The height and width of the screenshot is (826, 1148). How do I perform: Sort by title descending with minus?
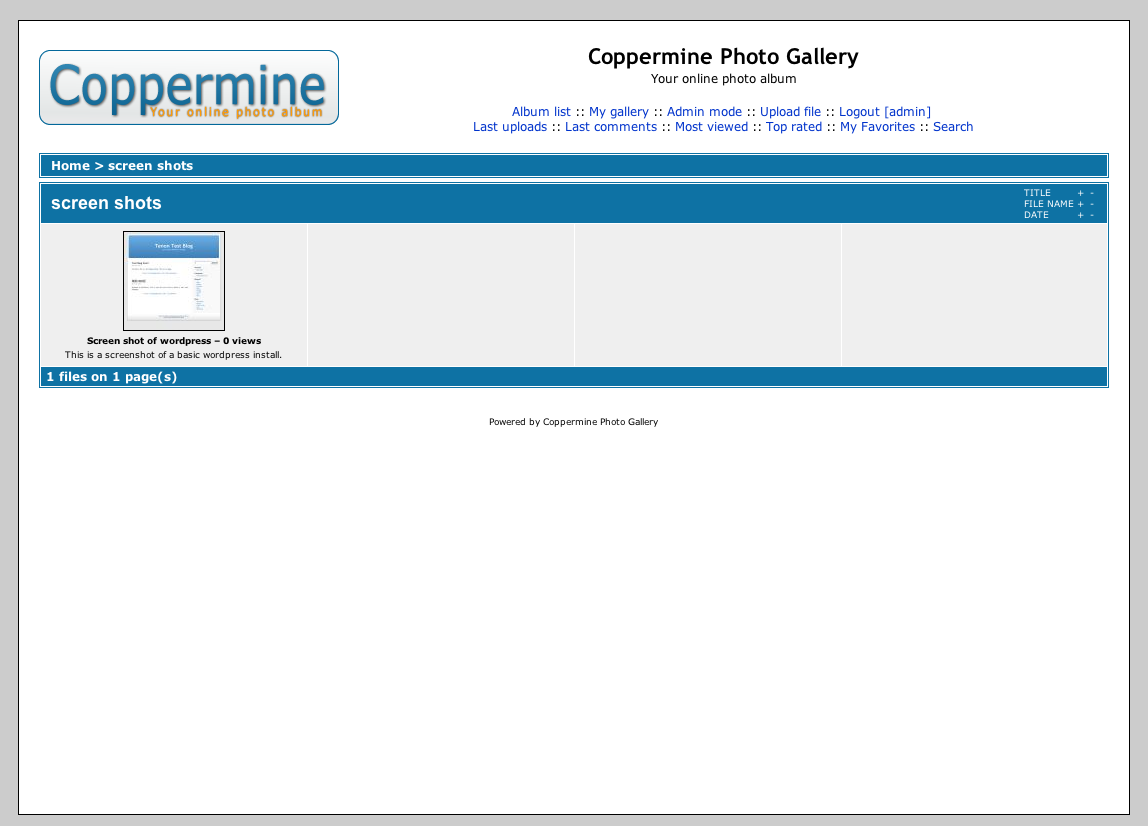(1092, 193)
